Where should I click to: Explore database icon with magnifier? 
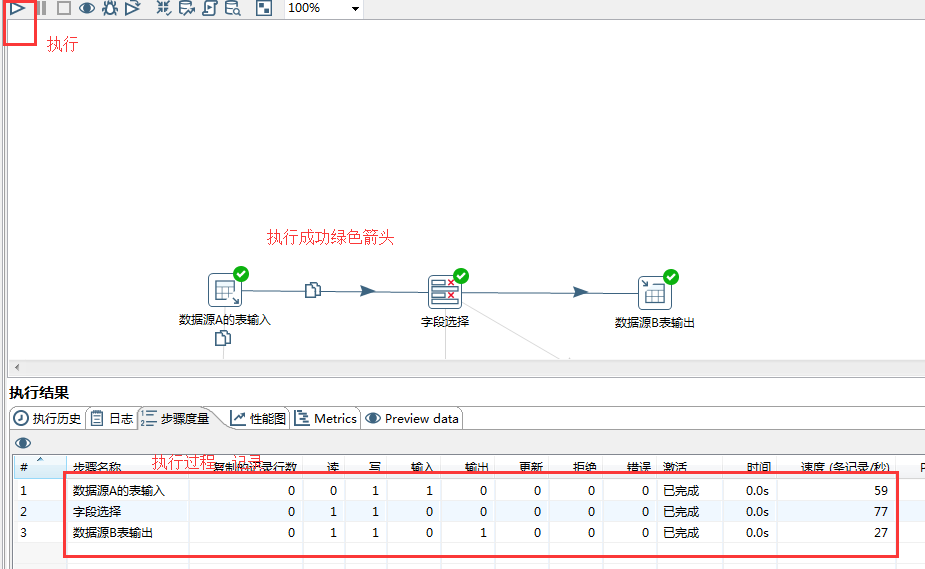pyautogui.click(x=232, y=8)
